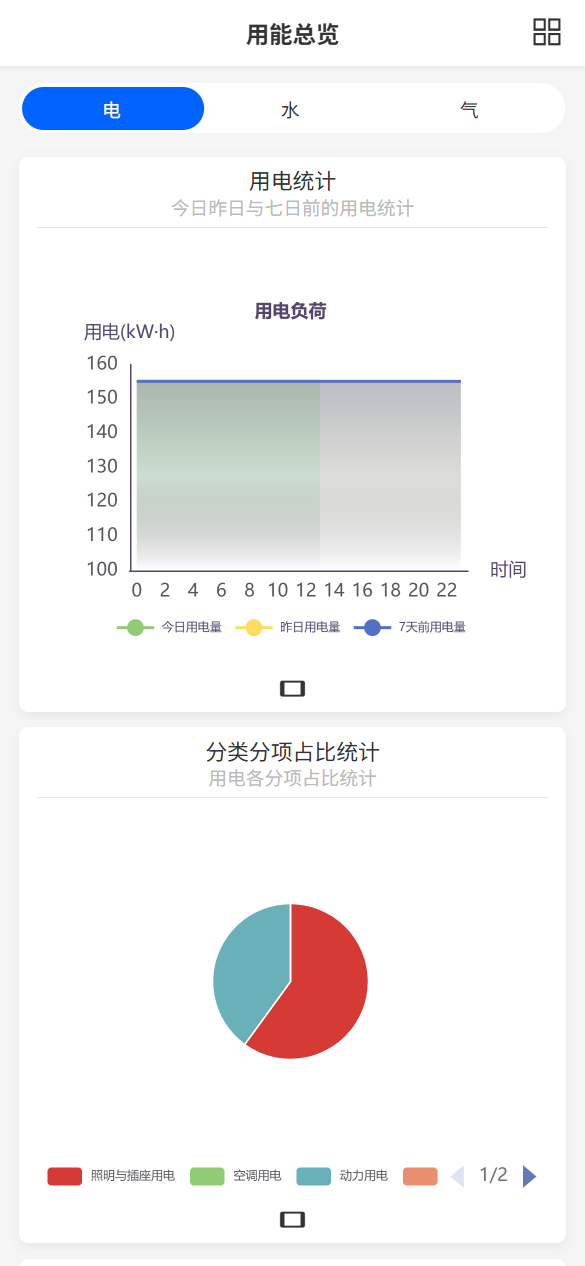Go to next legend page arrow
This screenshot has height=1266, width=585.
pyautogui.click(x=530, y=1176)
